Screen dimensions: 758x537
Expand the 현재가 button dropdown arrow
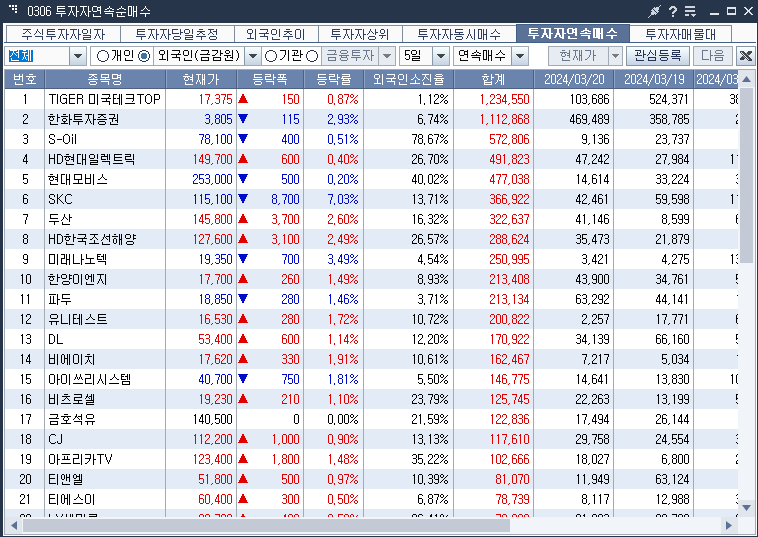615,56
